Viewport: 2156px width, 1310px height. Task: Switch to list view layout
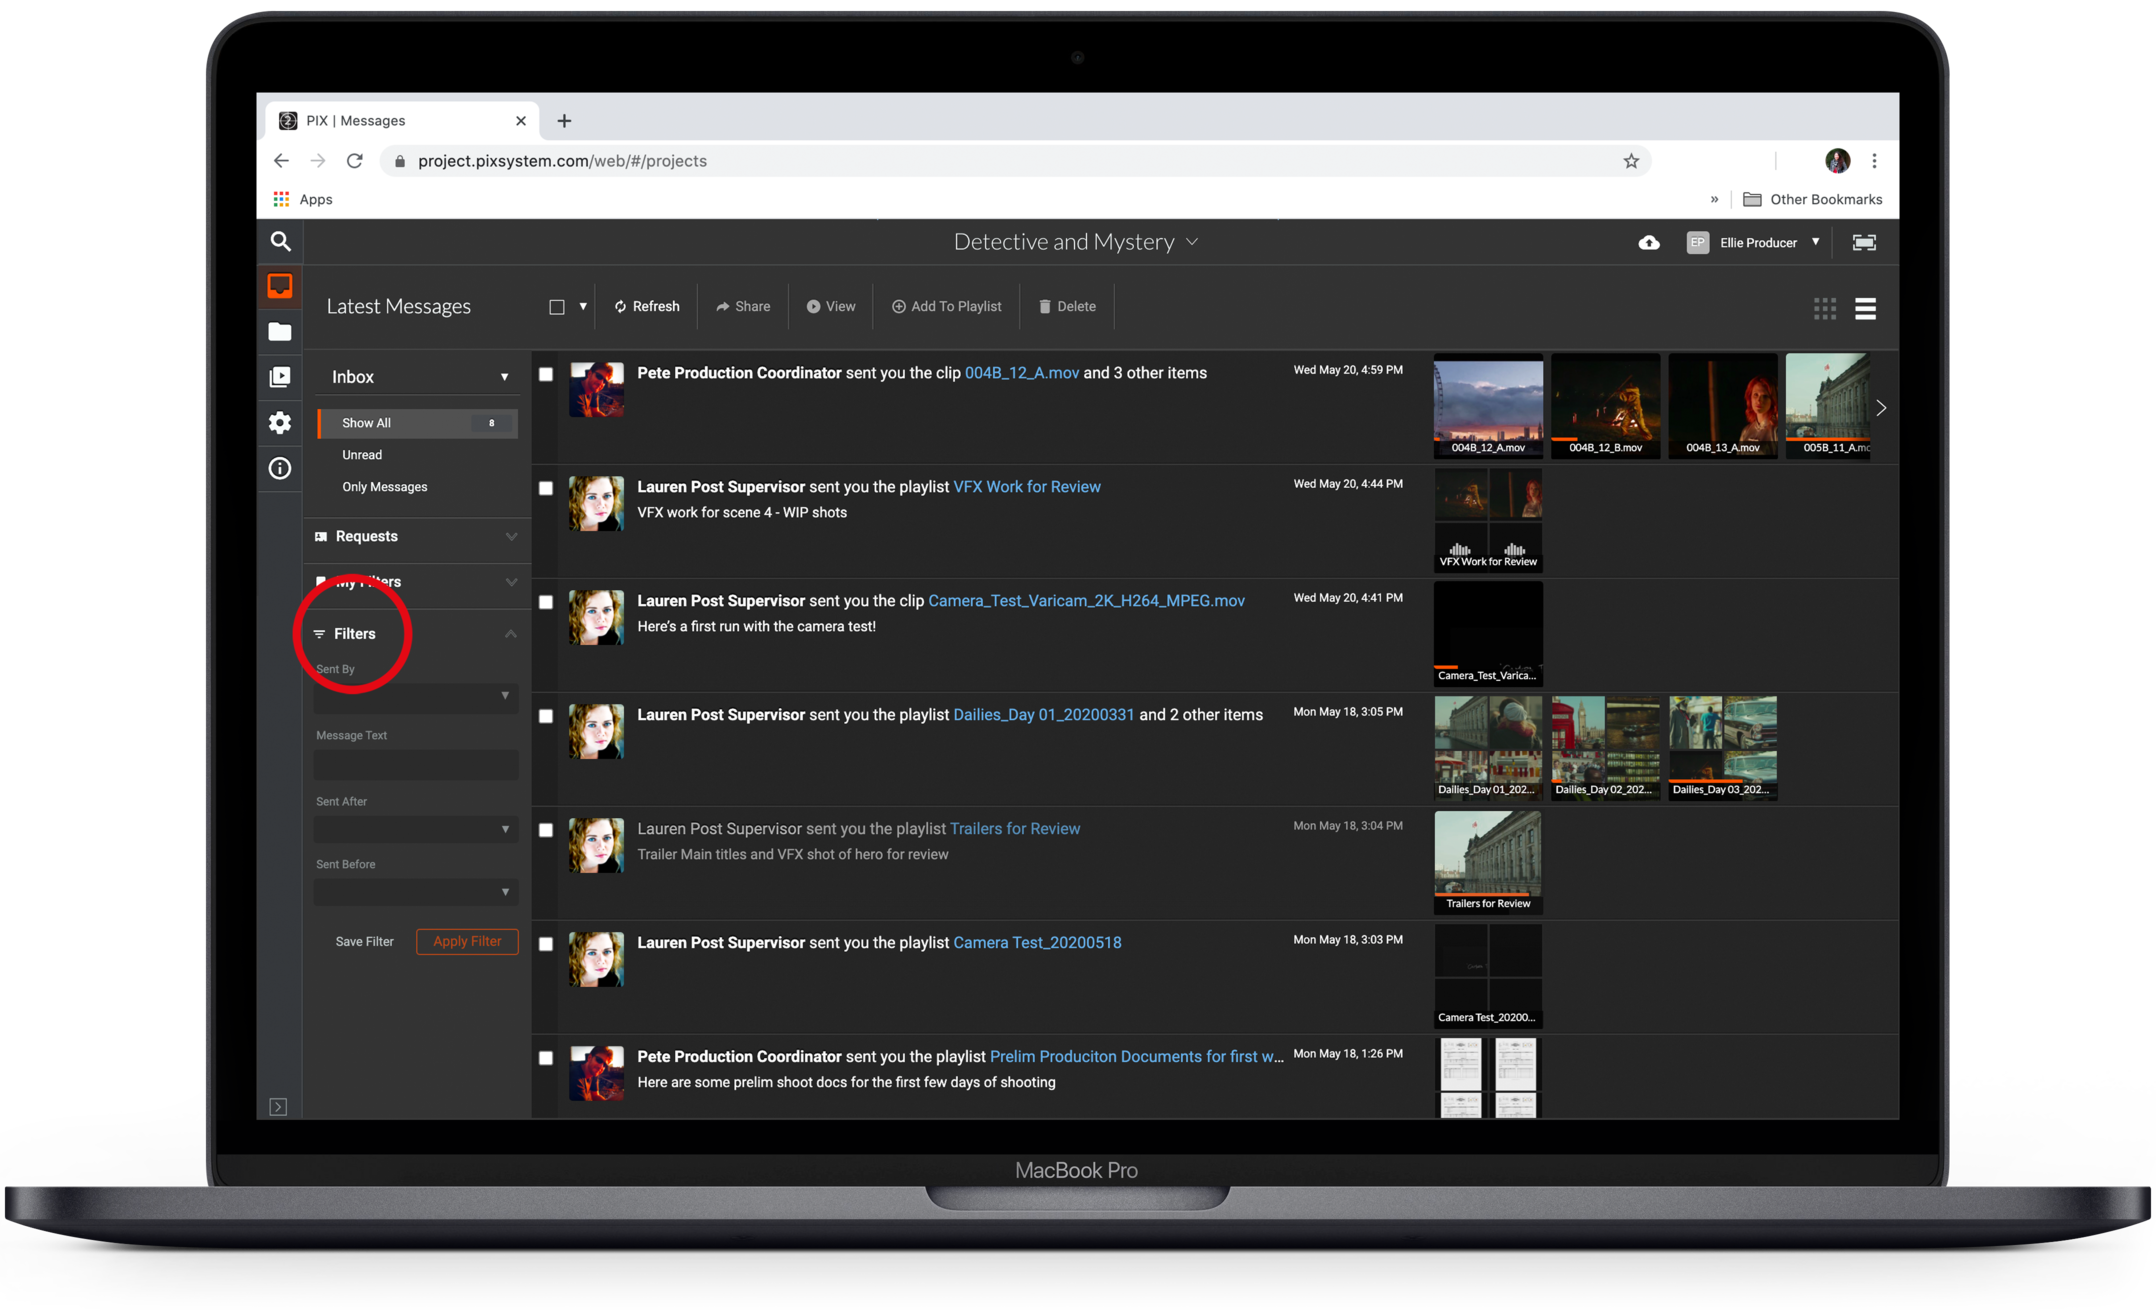point(1865,308)
